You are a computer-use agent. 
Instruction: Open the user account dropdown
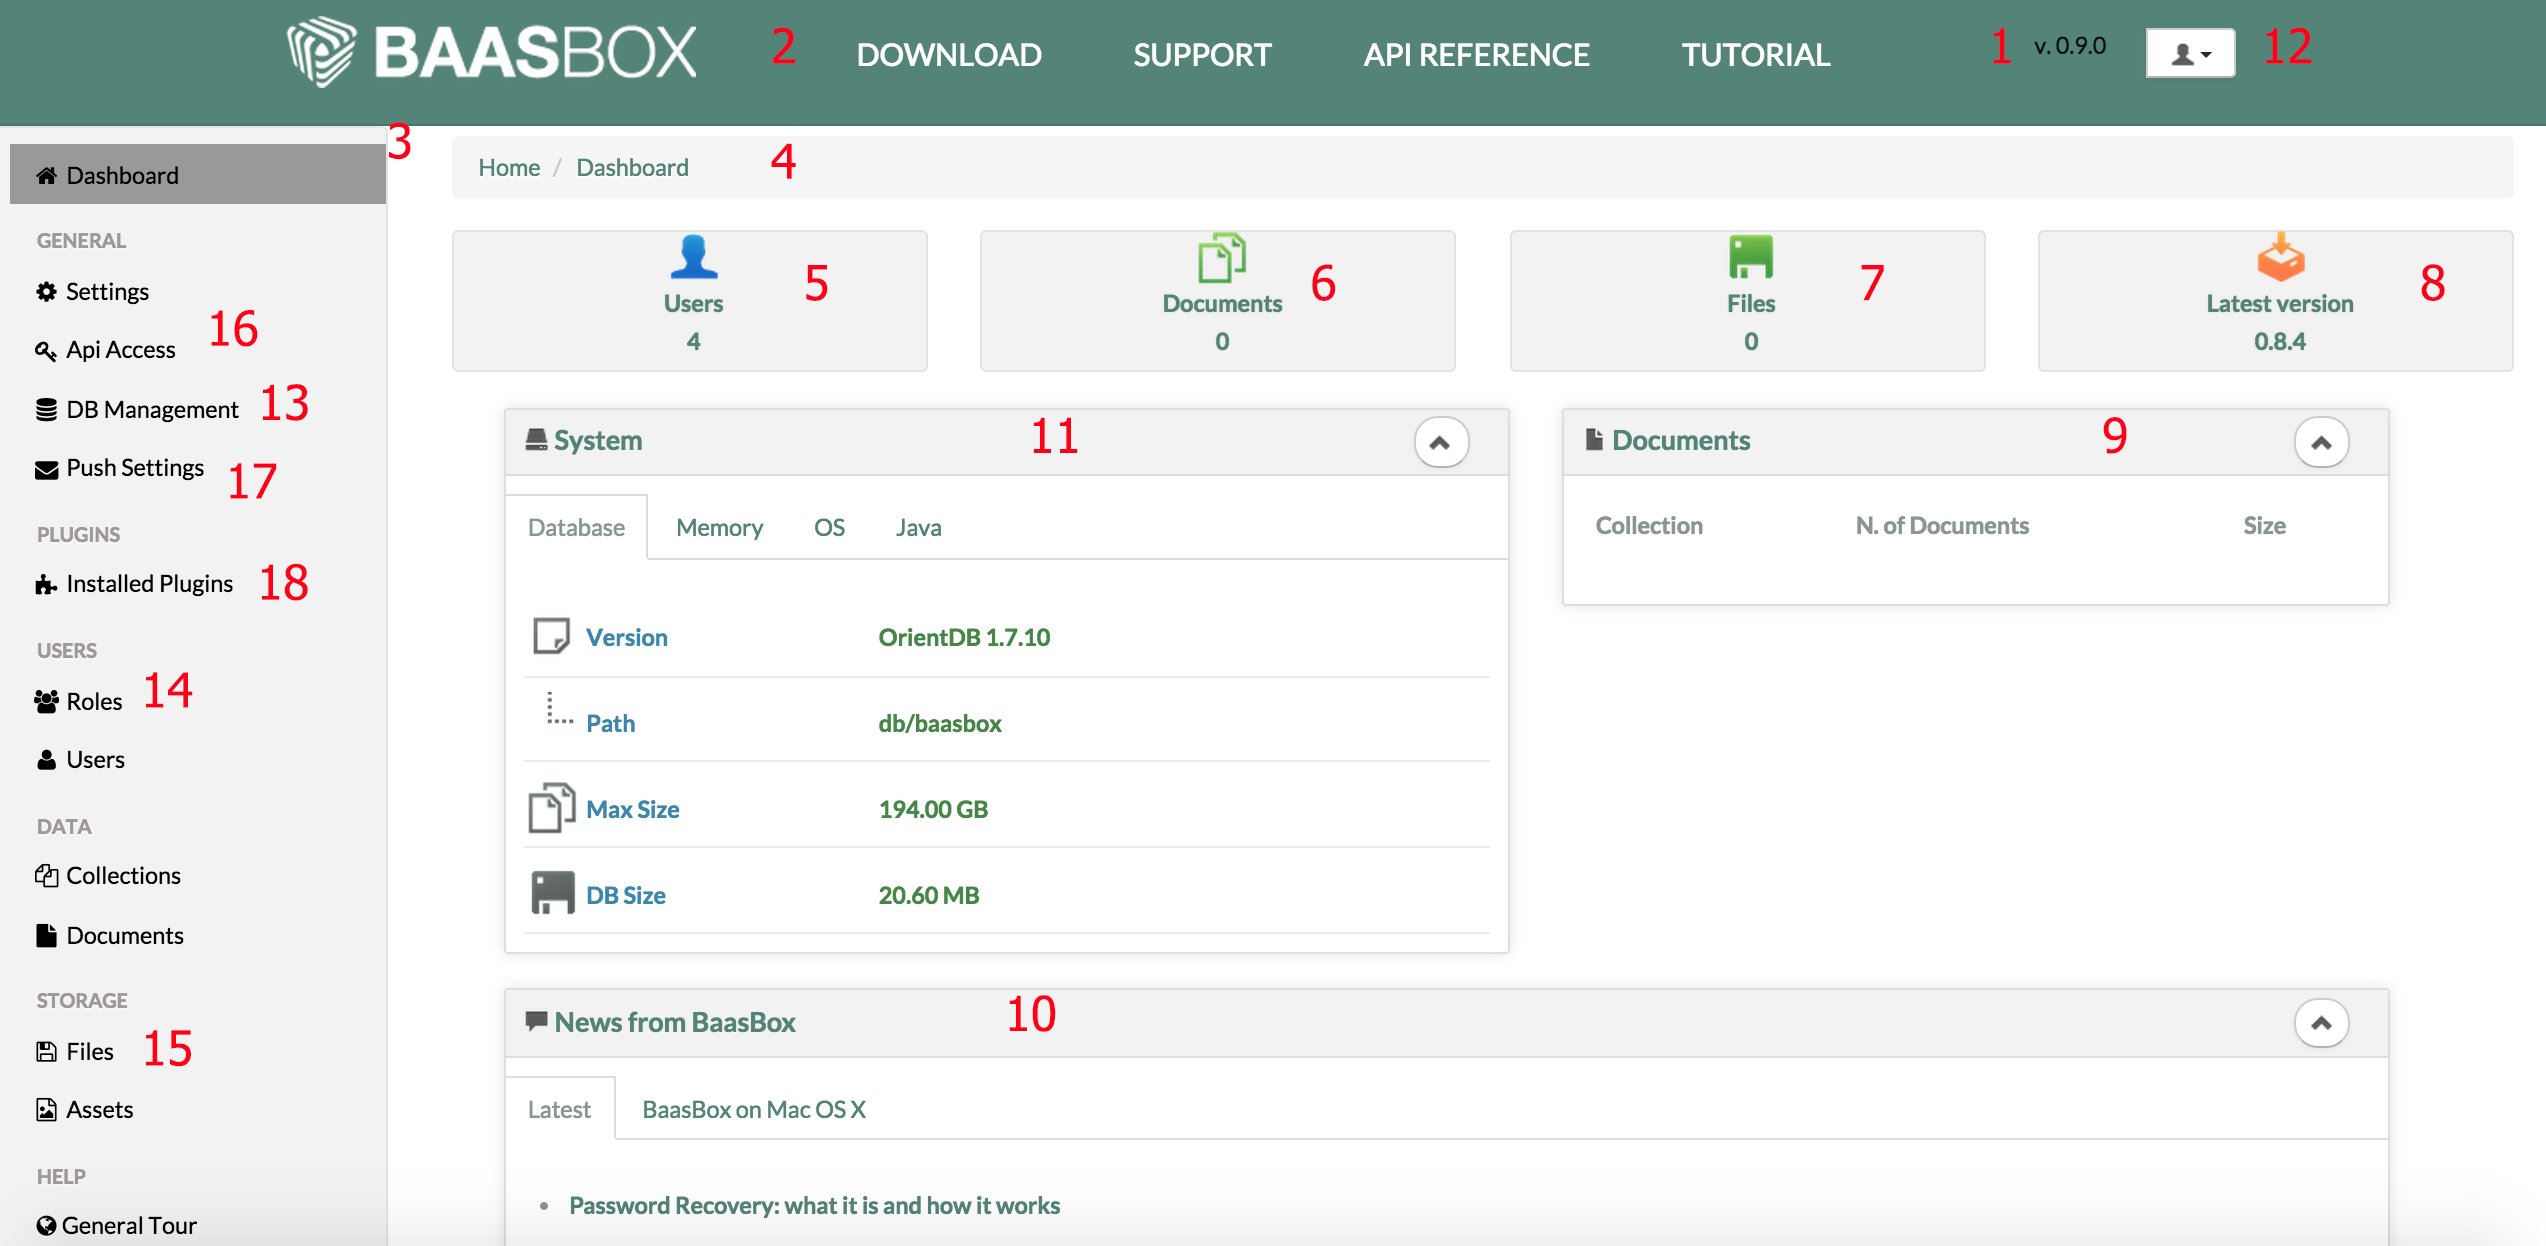tap(2190, 54)
